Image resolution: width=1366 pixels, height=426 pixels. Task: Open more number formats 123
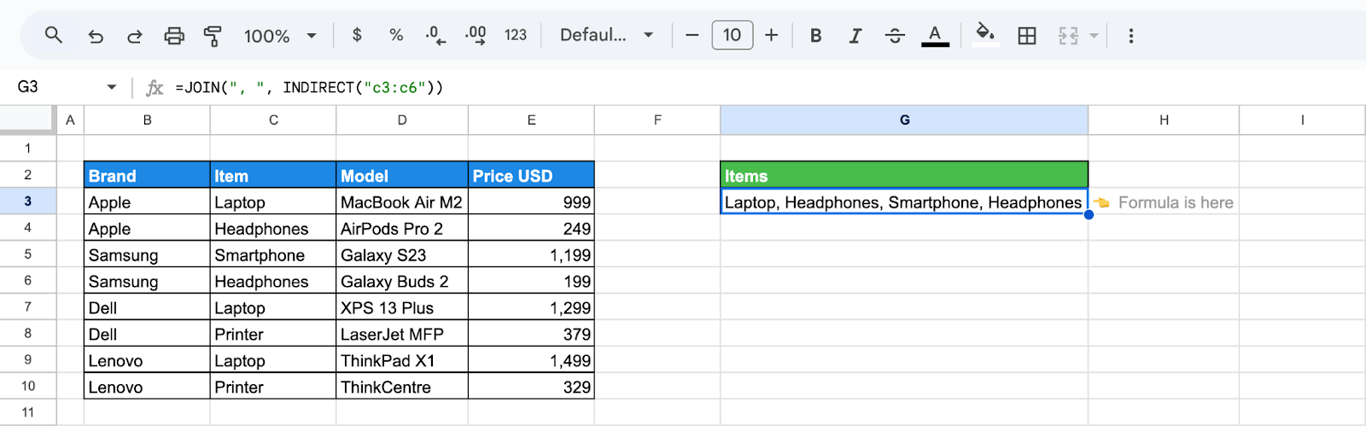coord(515,35)
